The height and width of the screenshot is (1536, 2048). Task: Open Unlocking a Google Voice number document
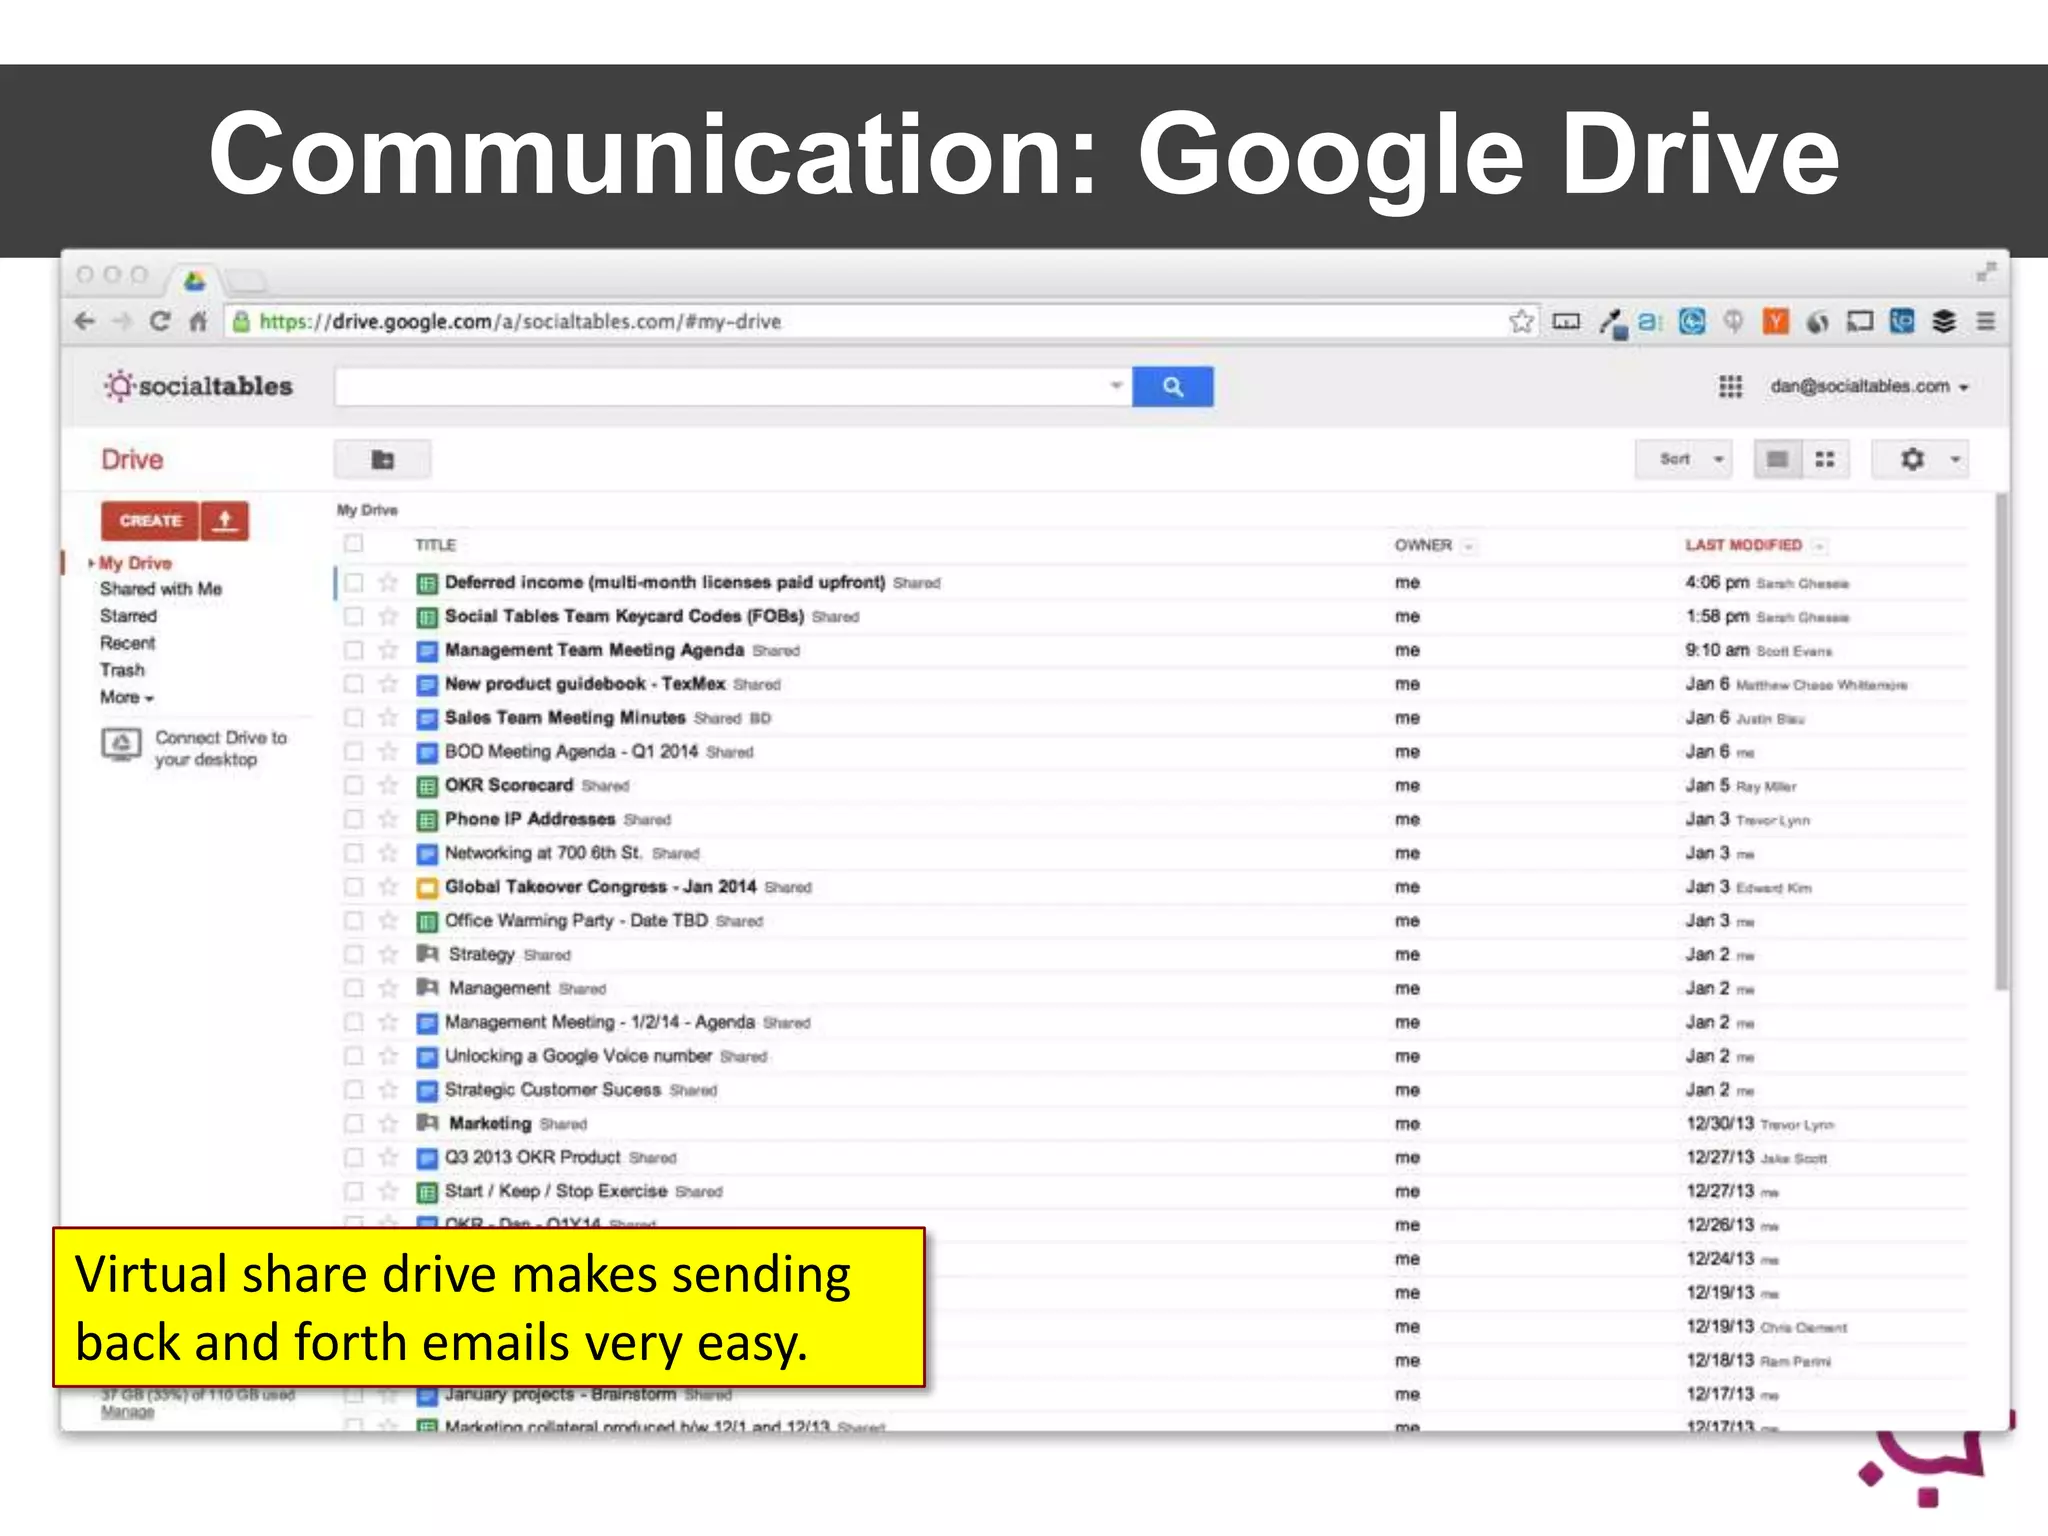(x=578, y=1056)
